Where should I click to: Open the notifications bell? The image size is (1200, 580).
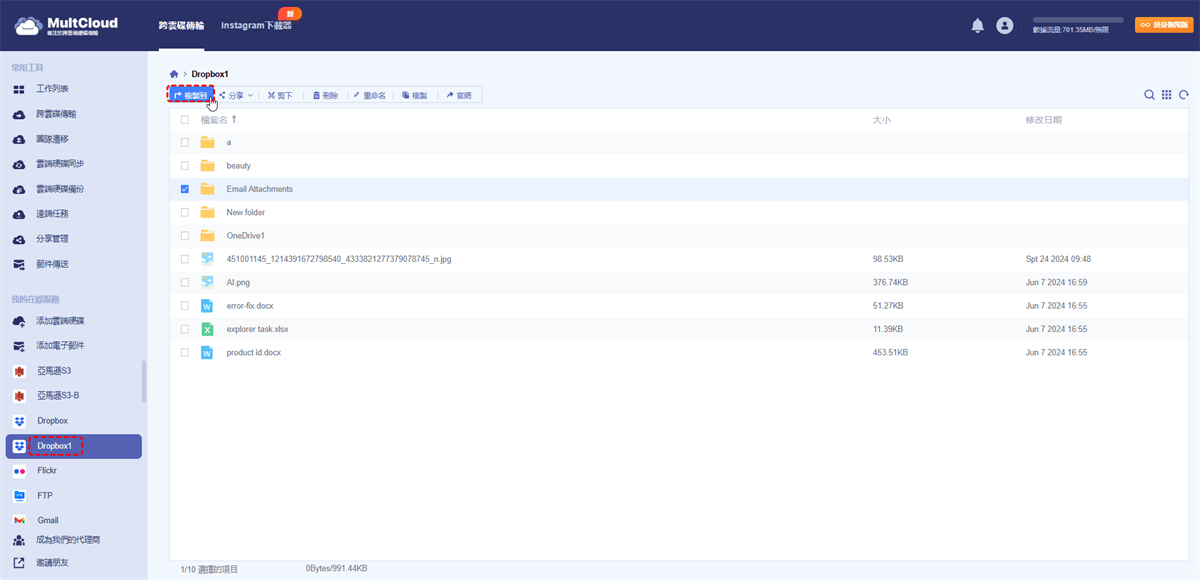(x=978, y=26)
